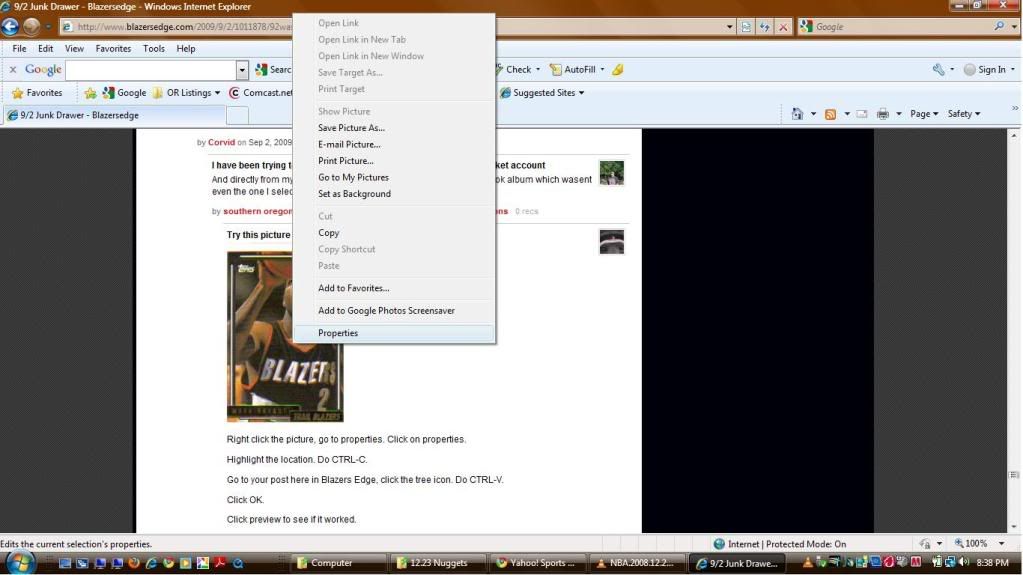
Task: Click the AutoFill toolbar button
Action: tap(573, 69)
